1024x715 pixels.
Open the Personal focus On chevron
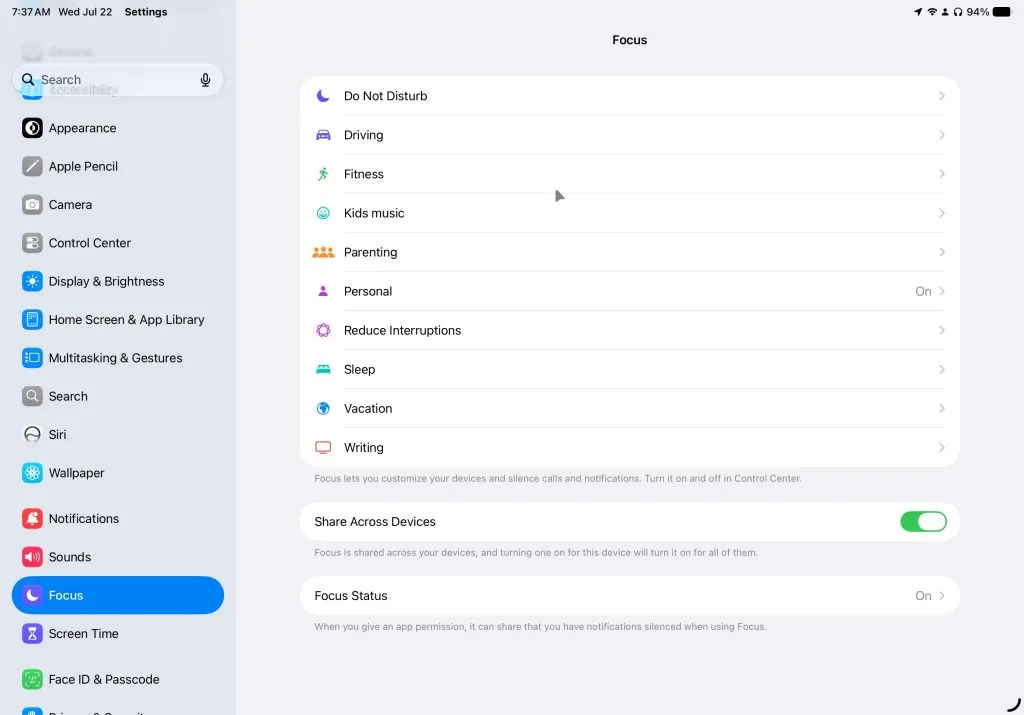tap(942, 291)
